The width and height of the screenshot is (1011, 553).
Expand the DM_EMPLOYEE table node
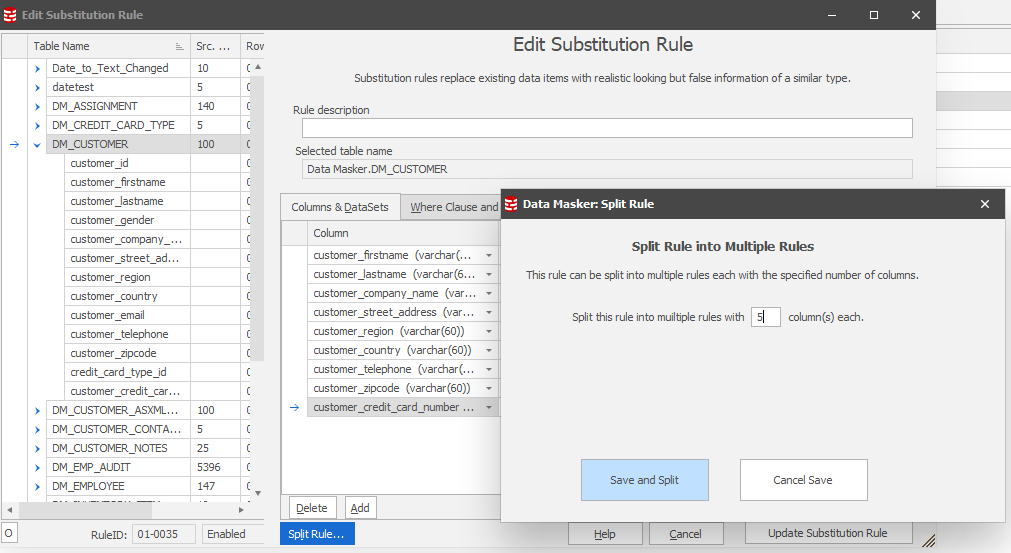coord(38,486)
